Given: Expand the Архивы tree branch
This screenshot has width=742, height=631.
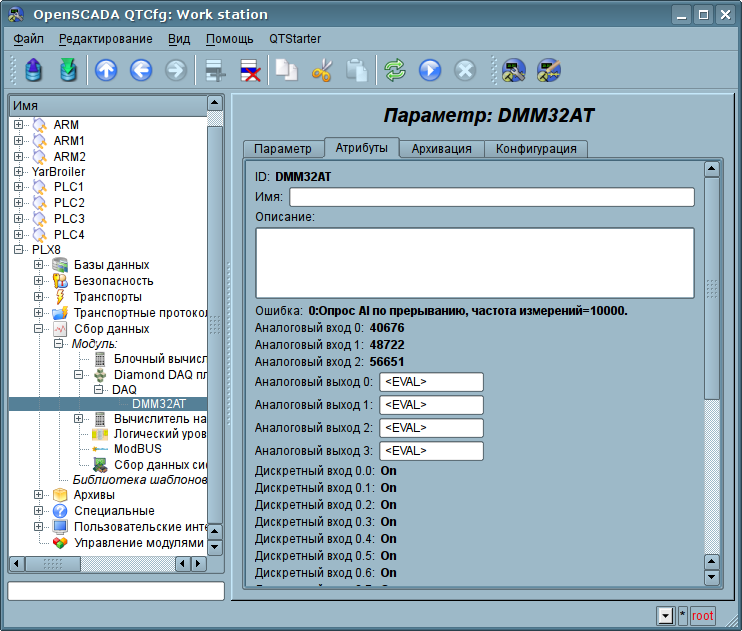Looking at the screenshot, I should tap(39, 495).
